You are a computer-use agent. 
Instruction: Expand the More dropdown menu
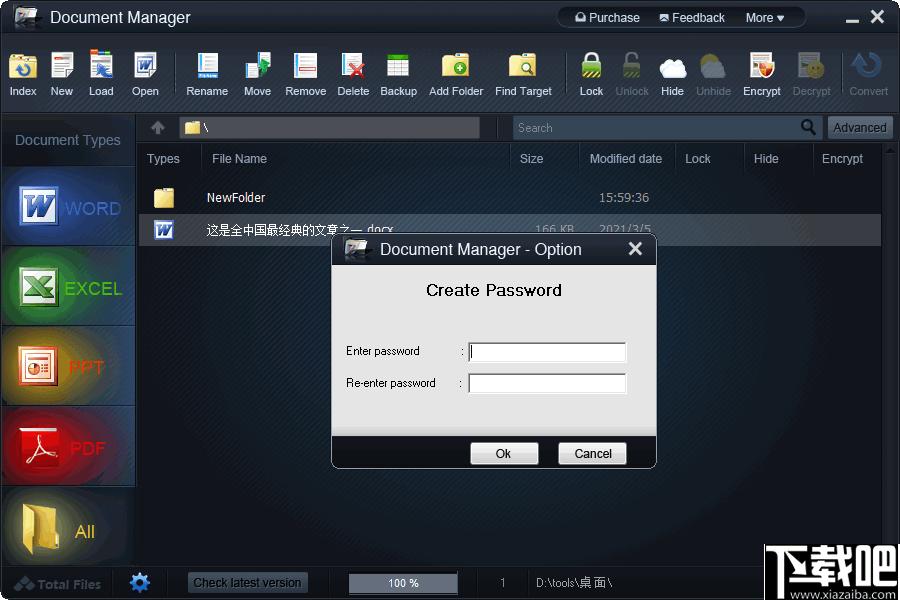pyautogui.click(x=764, y=18)
